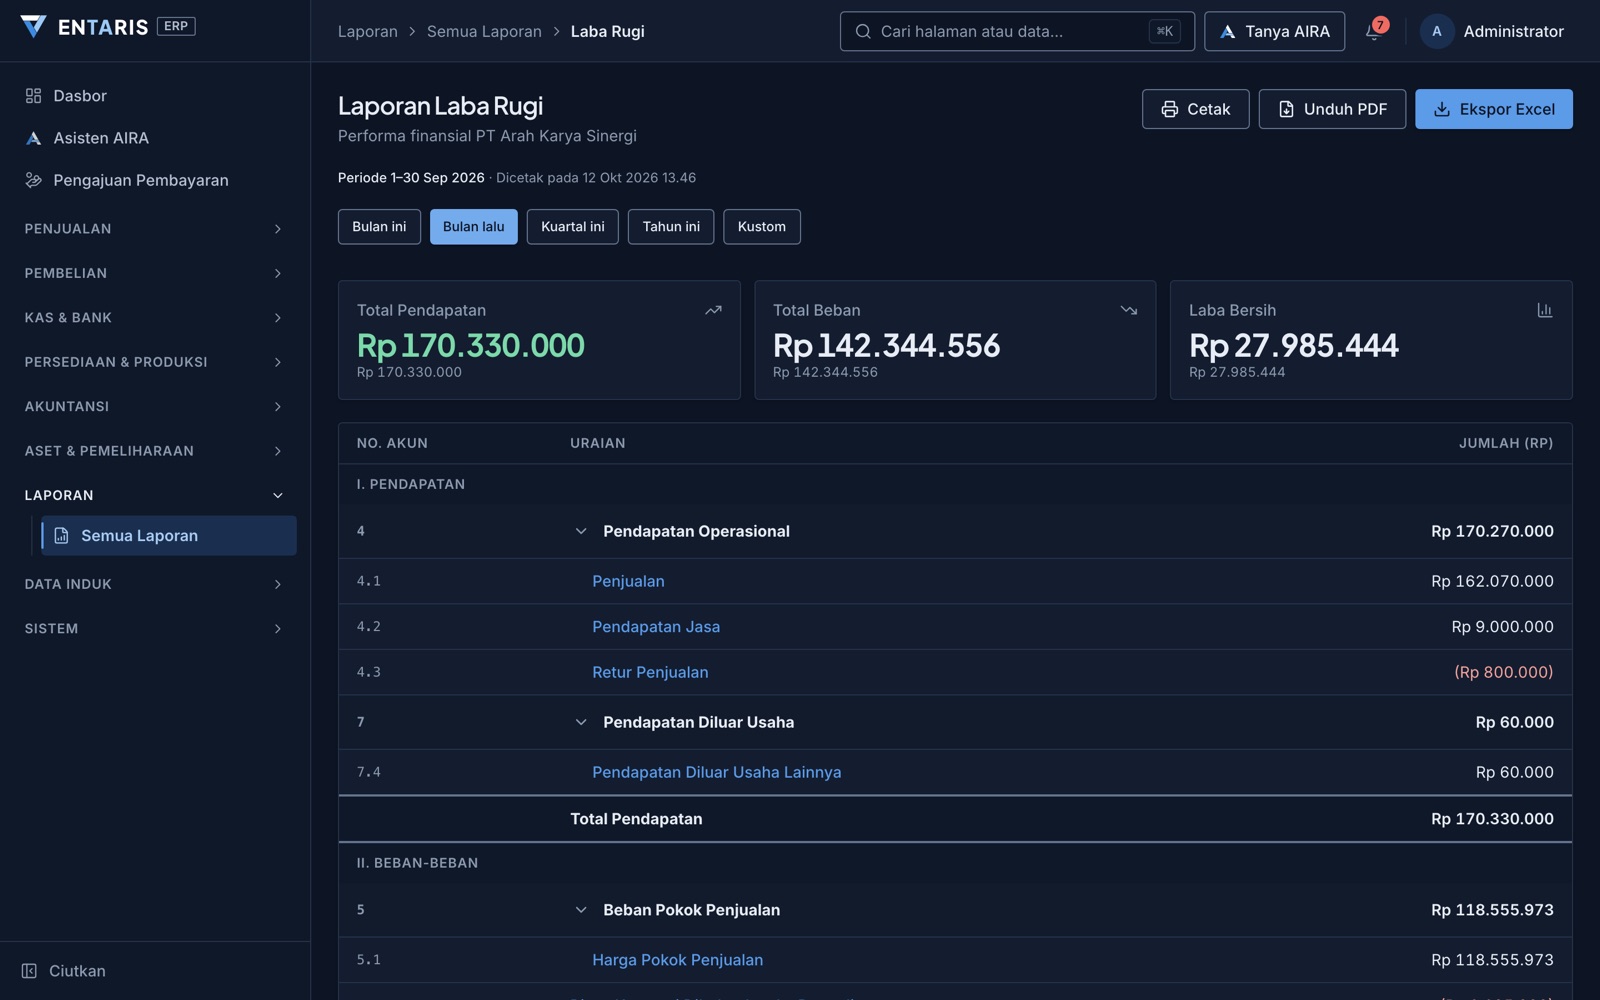
Task: Expand the KAS & BANK sidebar section
Action: (155, 318)
